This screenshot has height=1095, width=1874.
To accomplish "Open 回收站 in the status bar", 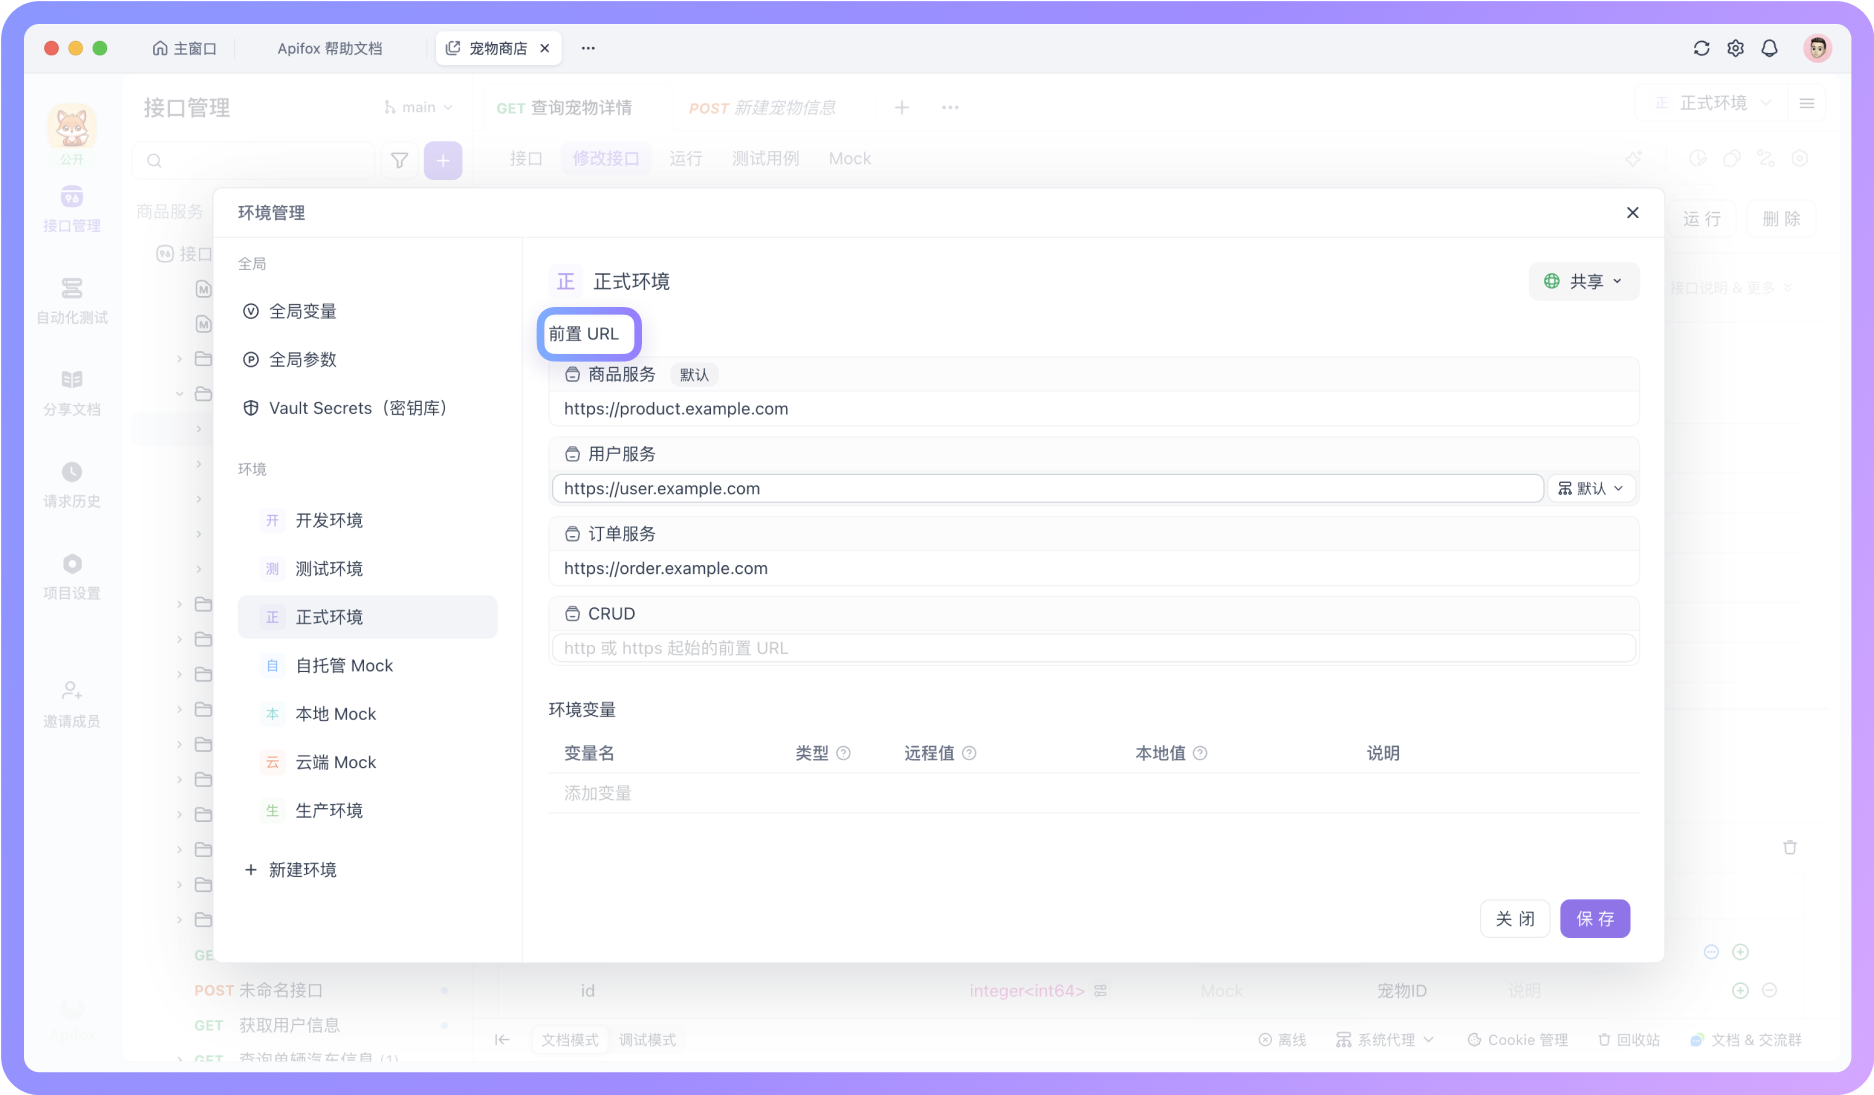I will [1628, 1040].
